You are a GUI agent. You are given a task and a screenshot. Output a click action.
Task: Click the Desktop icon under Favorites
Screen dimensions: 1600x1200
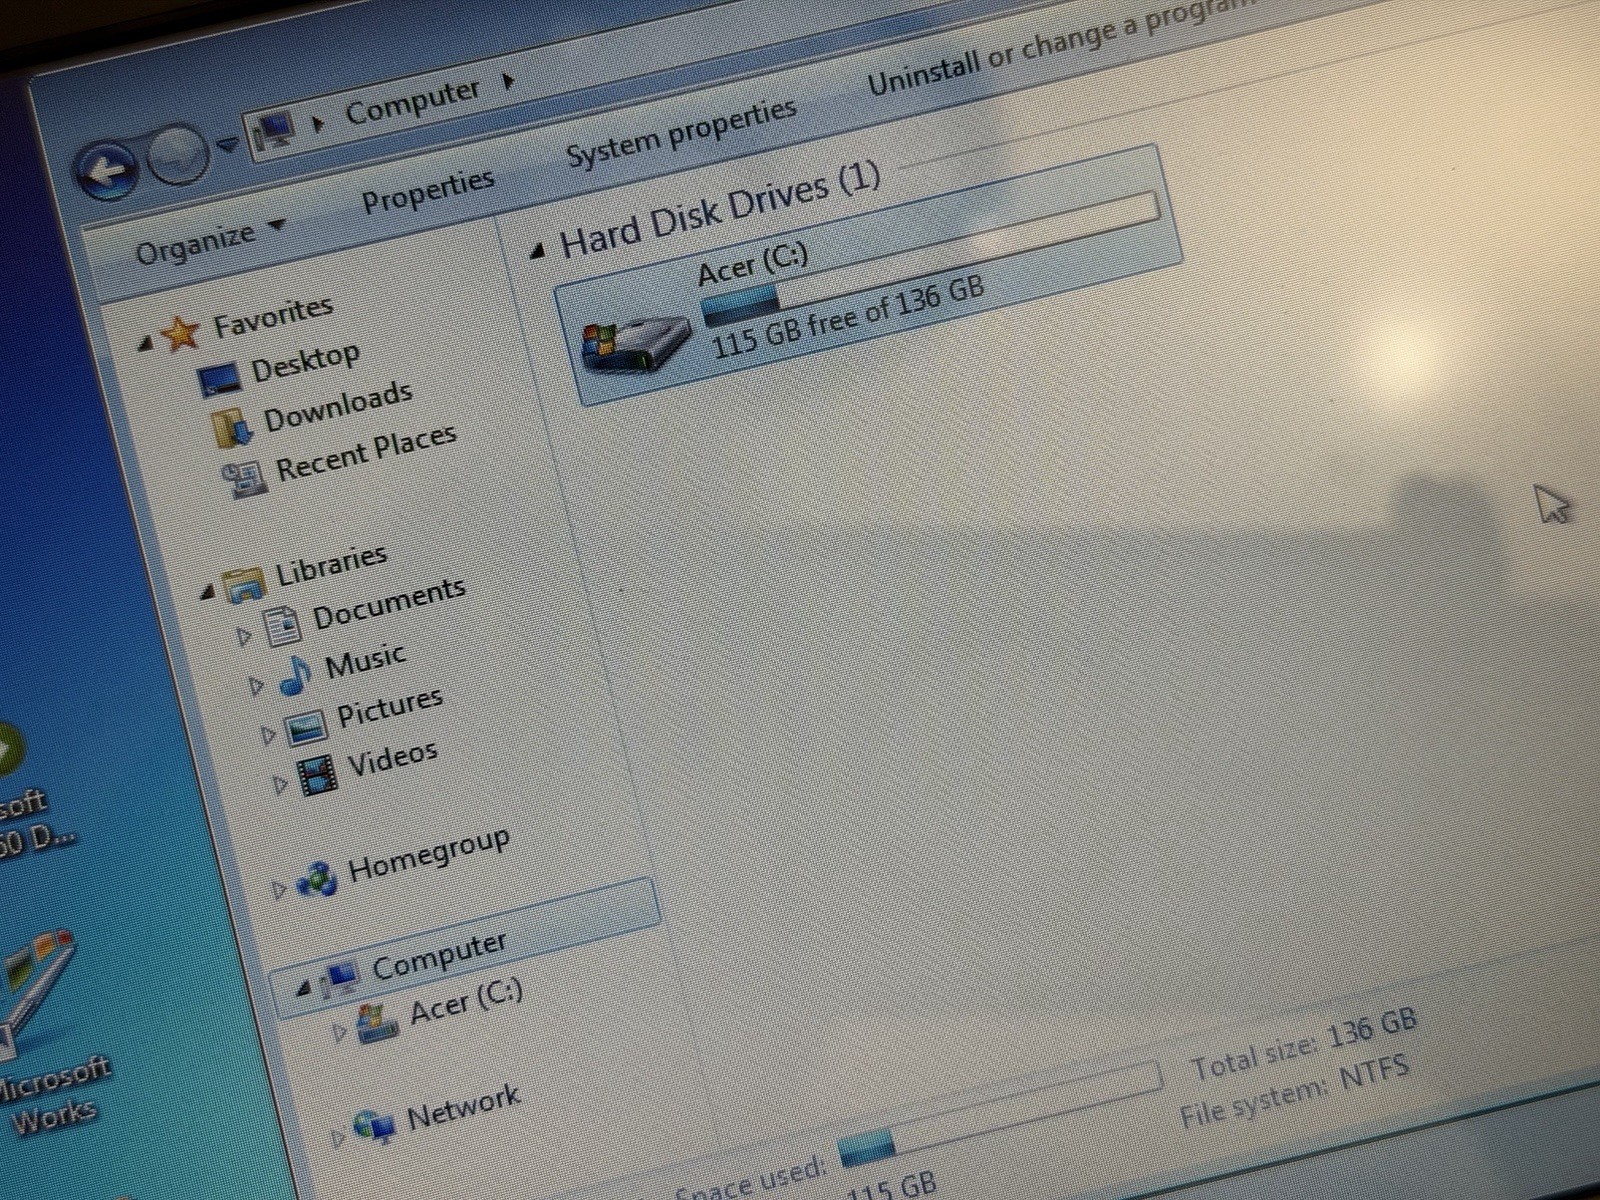[220, 379]
